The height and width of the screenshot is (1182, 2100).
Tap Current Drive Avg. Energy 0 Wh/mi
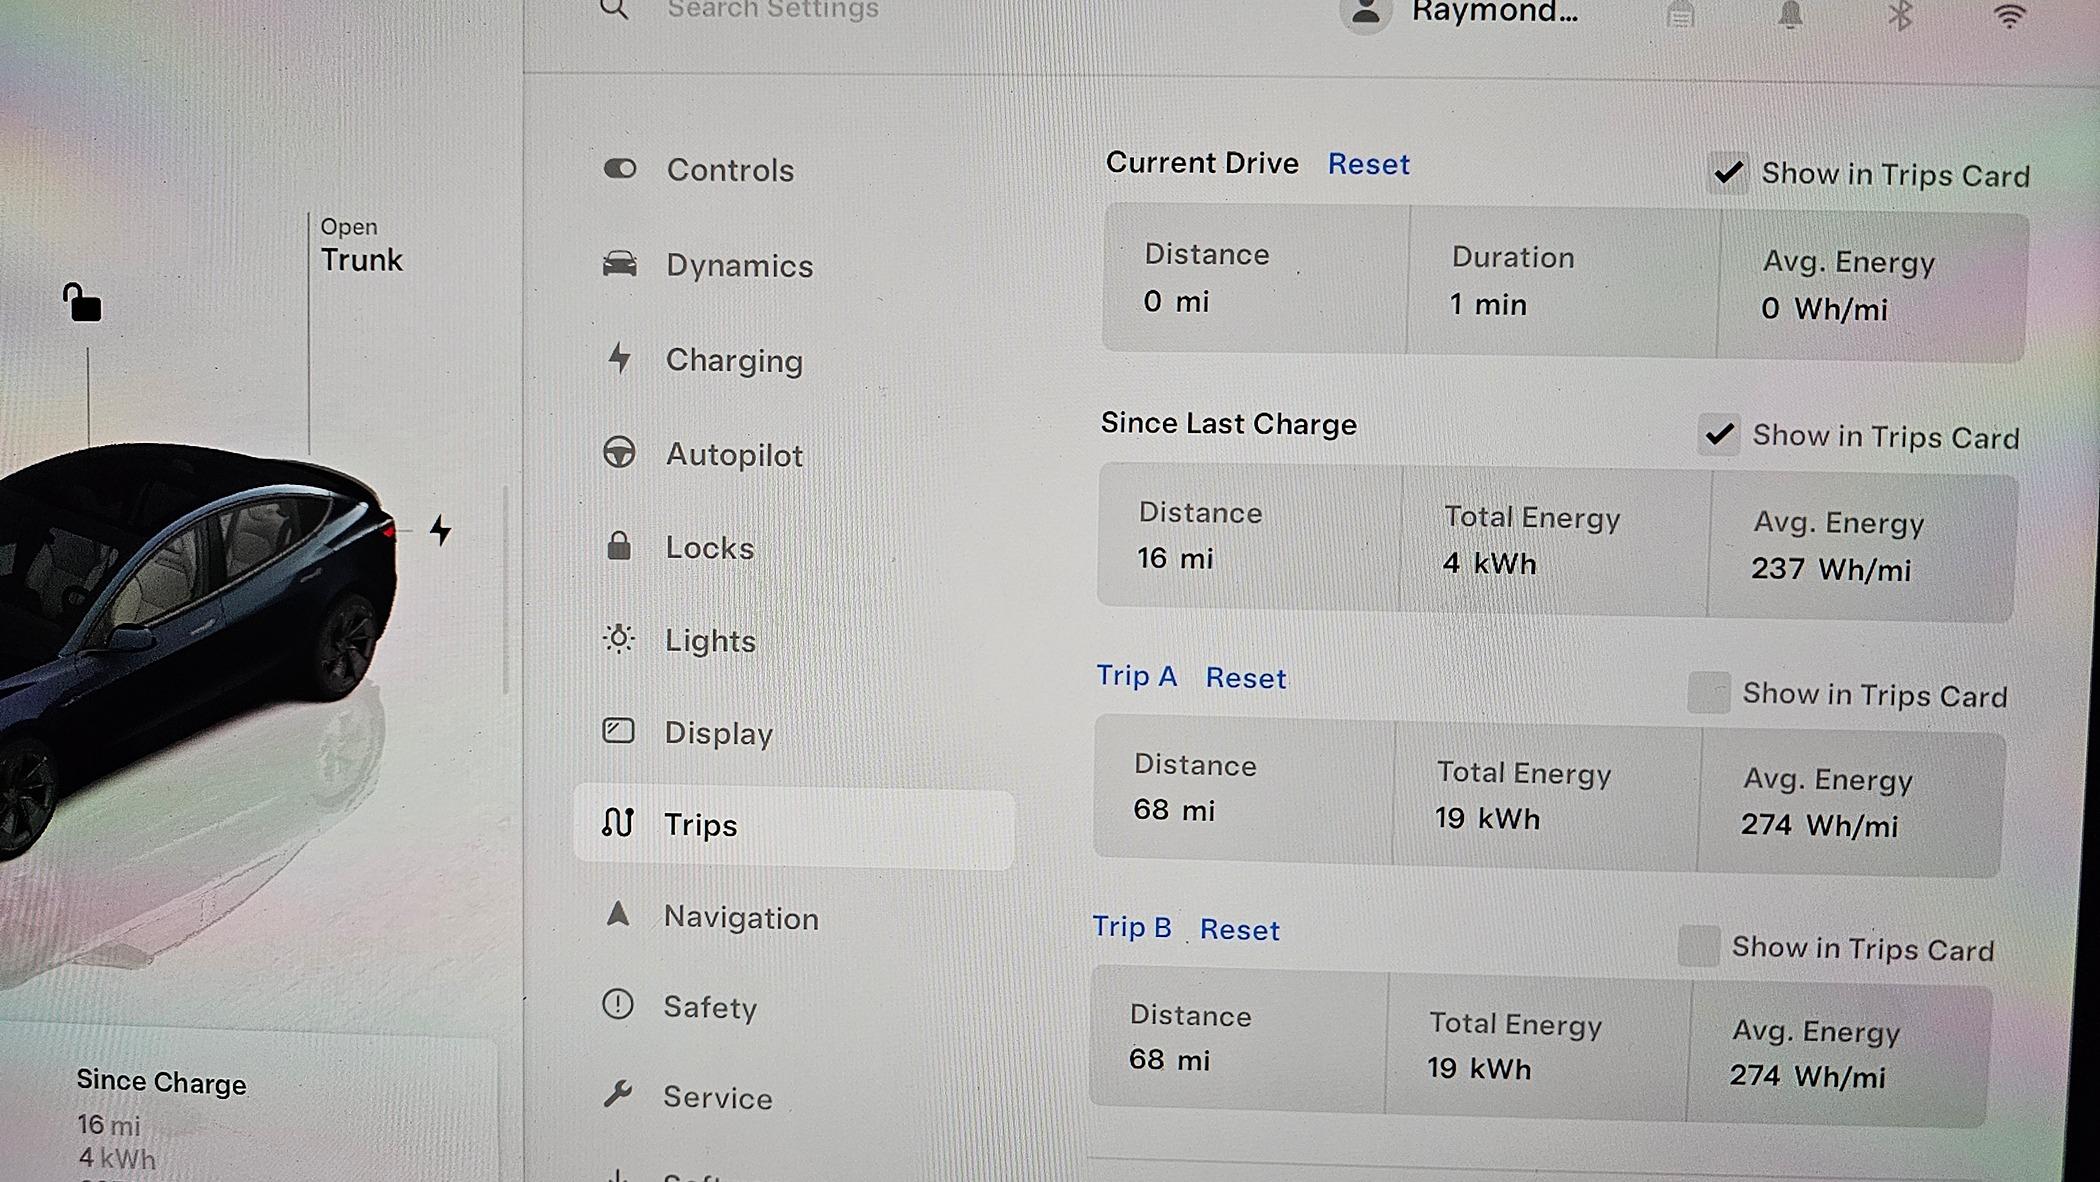click(1824, 309)
